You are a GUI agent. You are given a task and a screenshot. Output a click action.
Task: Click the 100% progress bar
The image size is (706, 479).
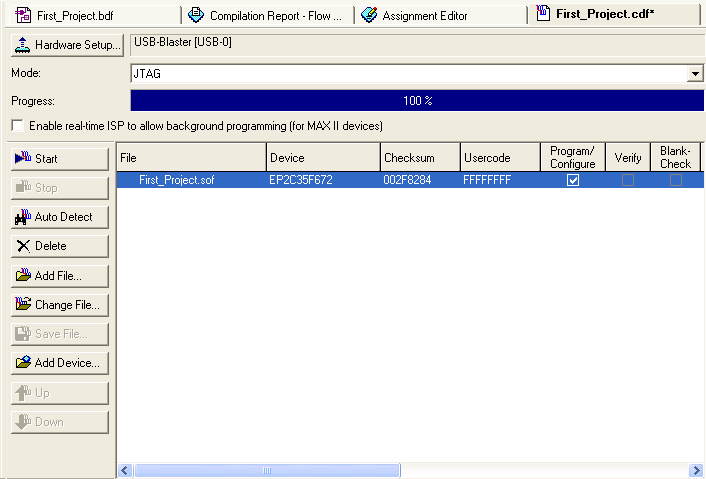tap(417, 101)
